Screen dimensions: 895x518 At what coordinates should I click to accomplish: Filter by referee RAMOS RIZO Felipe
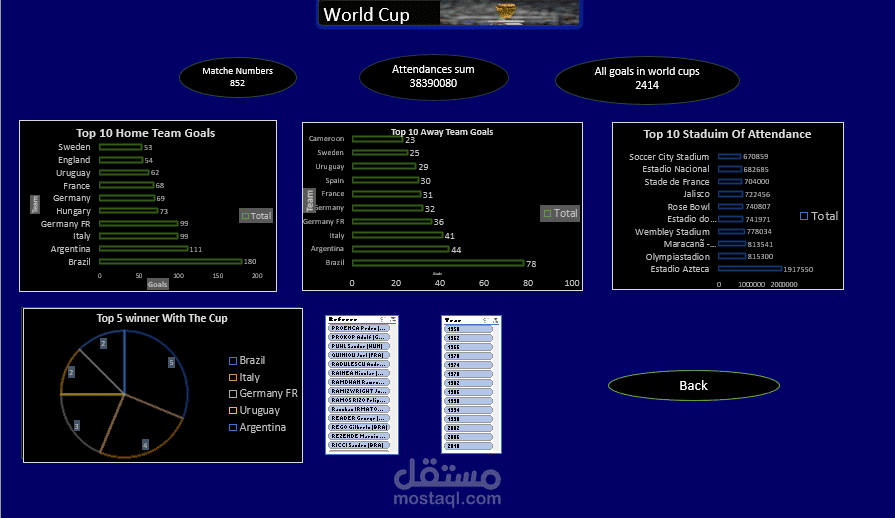coord(358,400)
